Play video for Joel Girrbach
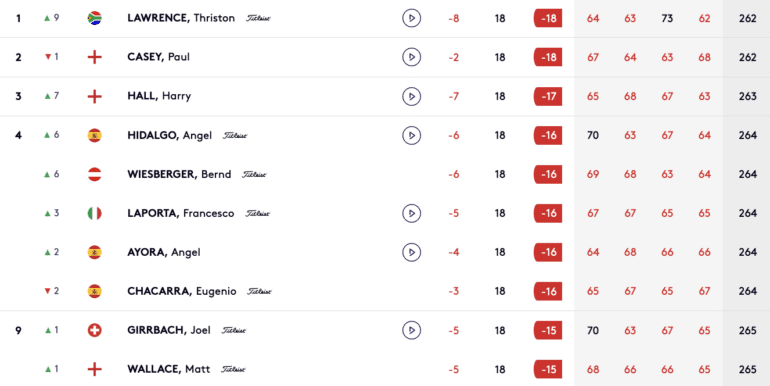 pyautogui.click(x=412, y=330)
